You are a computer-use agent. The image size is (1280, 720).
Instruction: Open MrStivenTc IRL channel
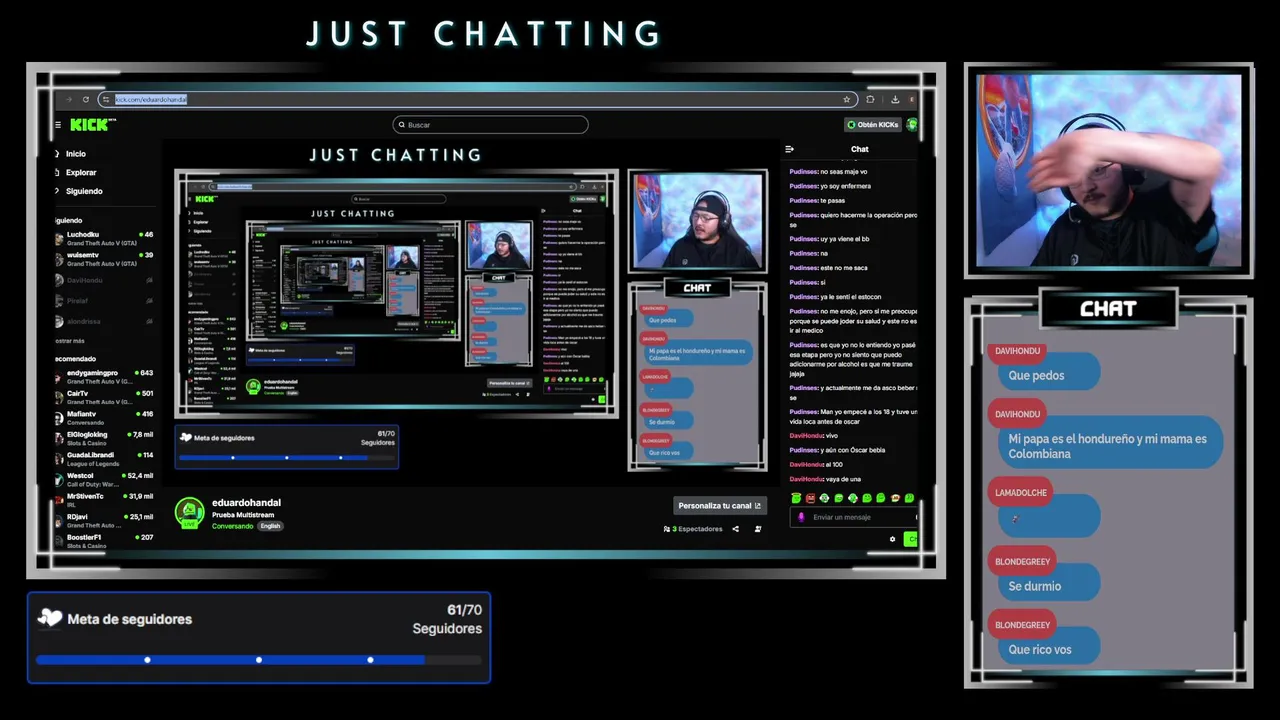[x=104, y=500]
